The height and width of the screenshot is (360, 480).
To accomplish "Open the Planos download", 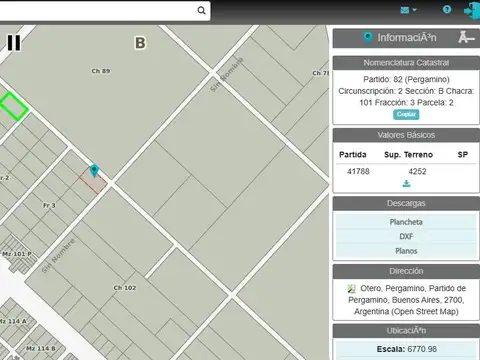I will point(406,251).
